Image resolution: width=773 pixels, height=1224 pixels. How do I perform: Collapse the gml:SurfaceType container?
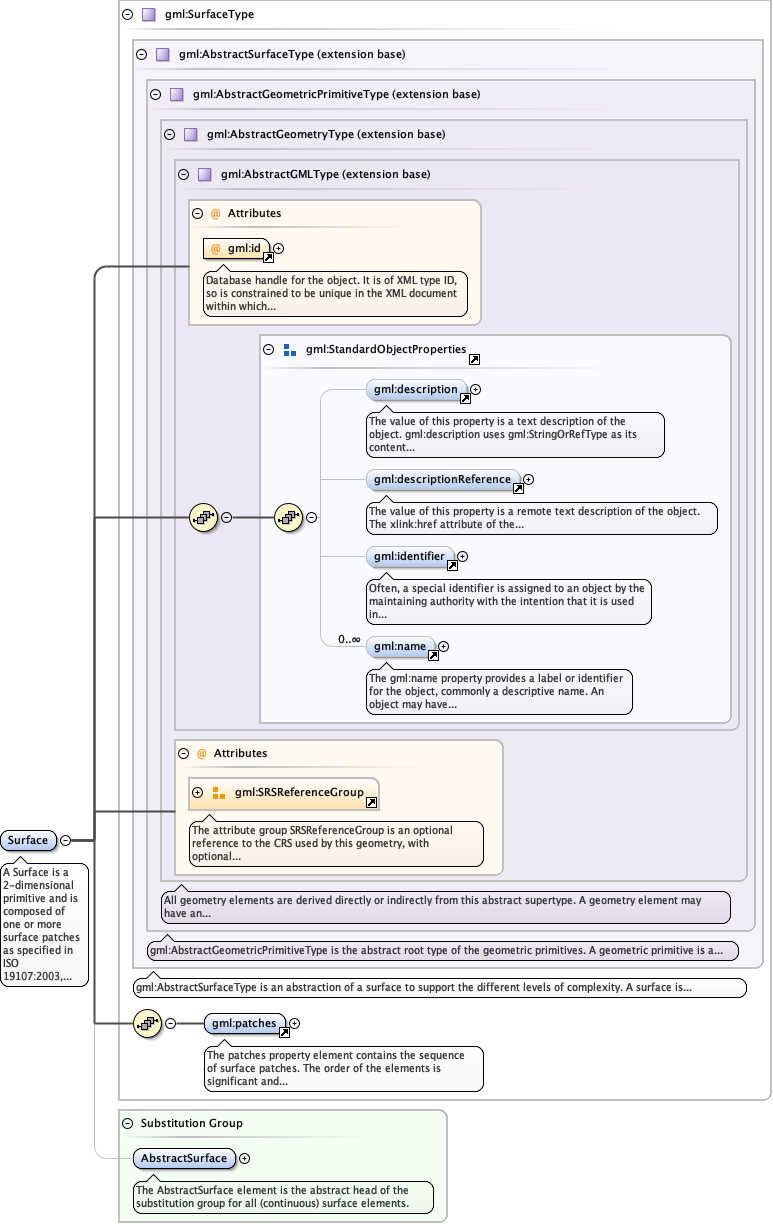(x=127, y=15)
